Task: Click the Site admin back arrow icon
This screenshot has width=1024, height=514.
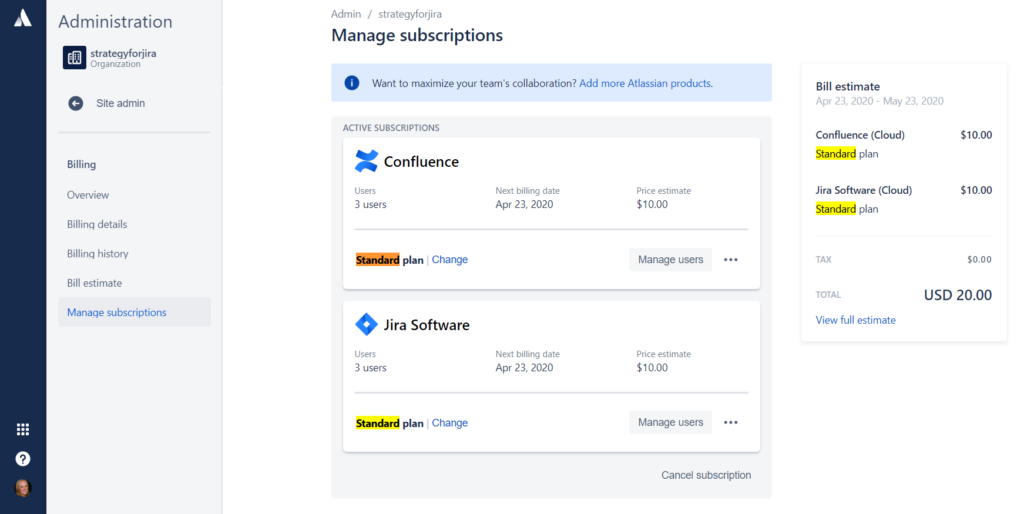Action: (76, 103)
